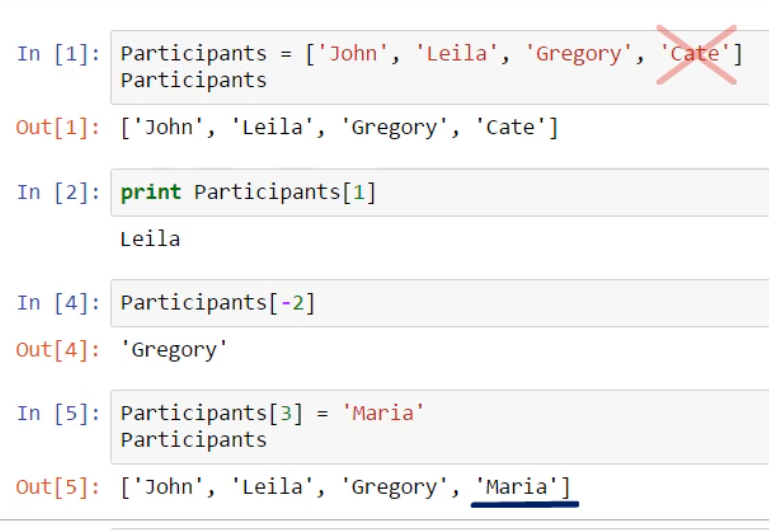This screenshot has height=530, width=769.
Task: Click the Out[1] list output text
Action: coord(339,128)
